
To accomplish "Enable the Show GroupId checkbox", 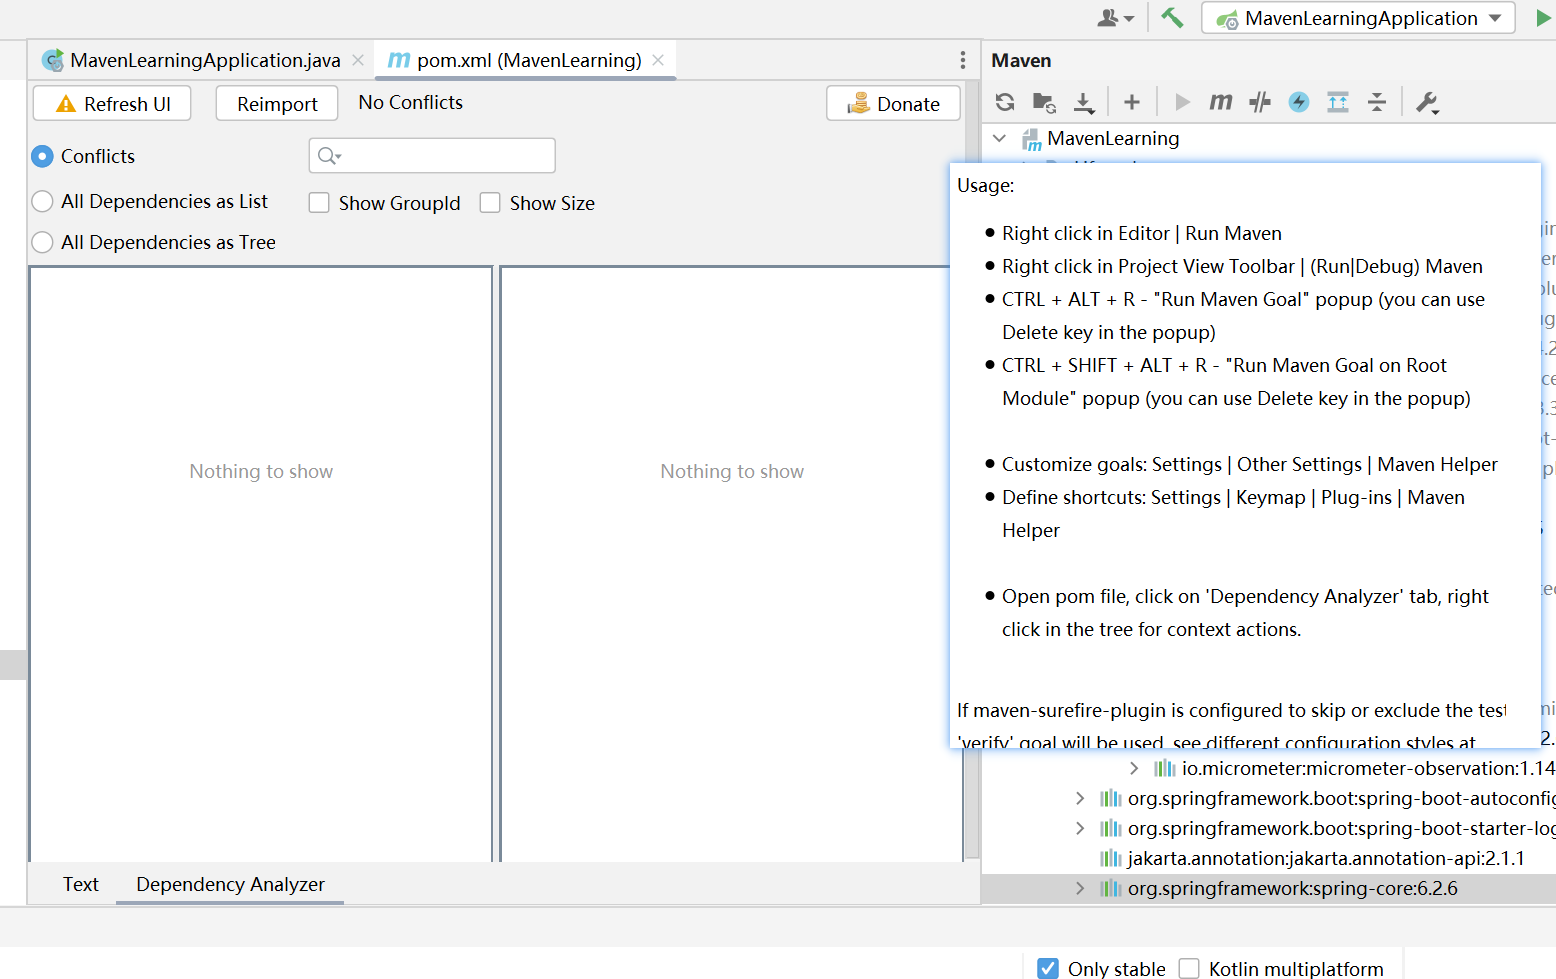I will click(319, 203).
